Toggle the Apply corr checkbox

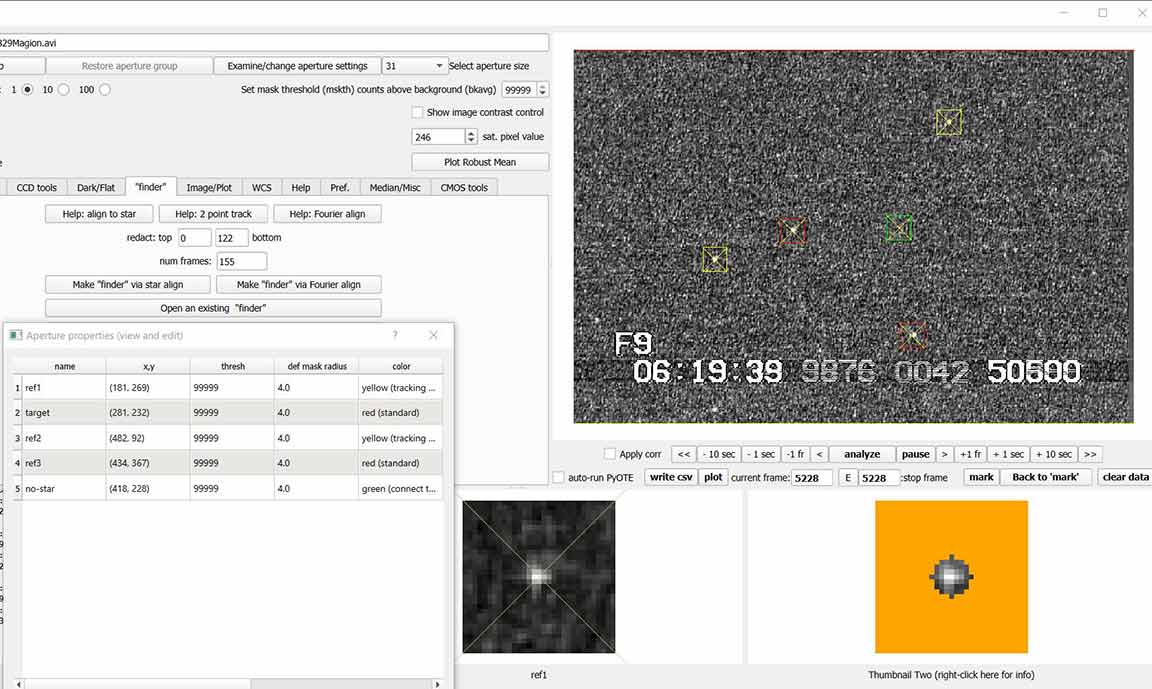[x=609, y=454]
